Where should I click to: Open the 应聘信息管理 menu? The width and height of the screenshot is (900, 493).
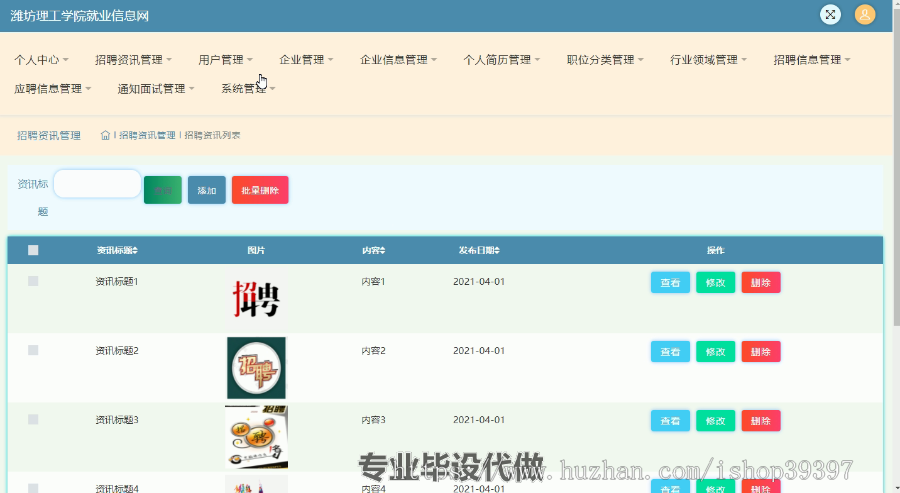pyautogui.click(x=52, y=88)
